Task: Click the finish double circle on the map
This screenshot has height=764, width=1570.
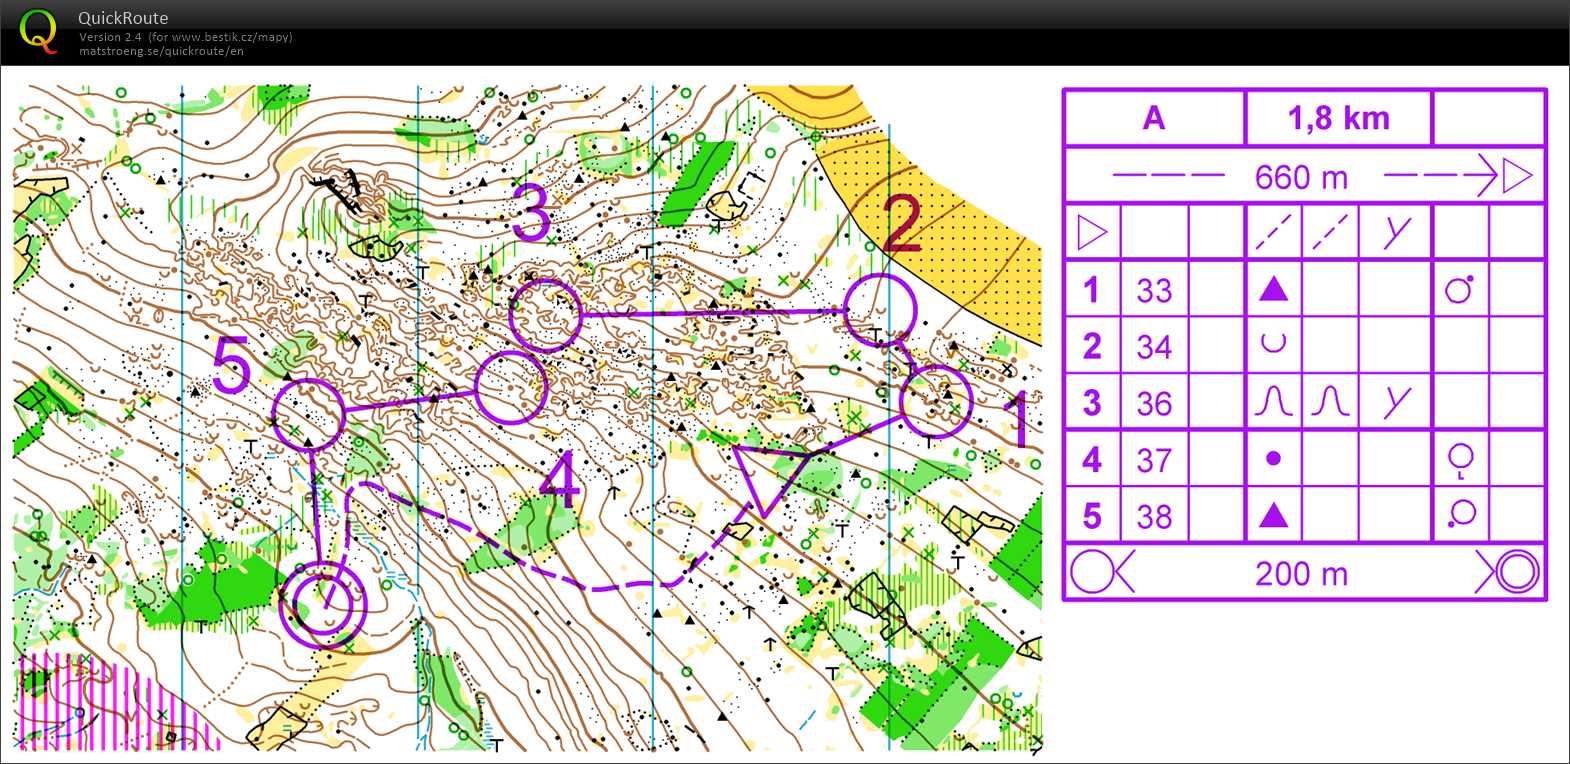Action: coord(323,604)
